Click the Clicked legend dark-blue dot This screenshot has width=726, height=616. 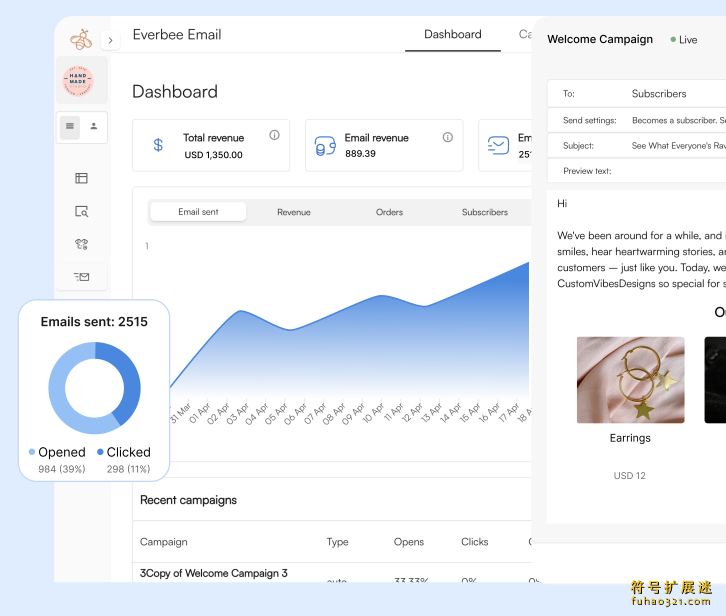[100, 452]
